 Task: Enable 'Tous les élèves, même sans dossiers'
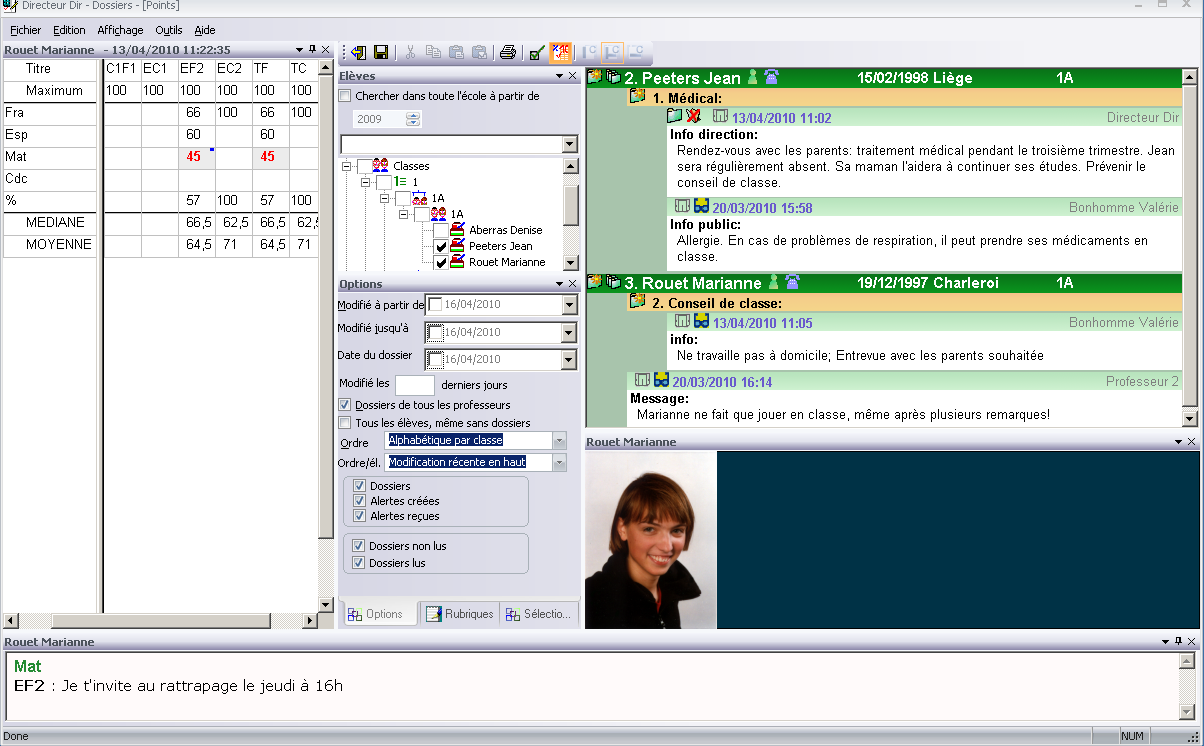[345, 423]
